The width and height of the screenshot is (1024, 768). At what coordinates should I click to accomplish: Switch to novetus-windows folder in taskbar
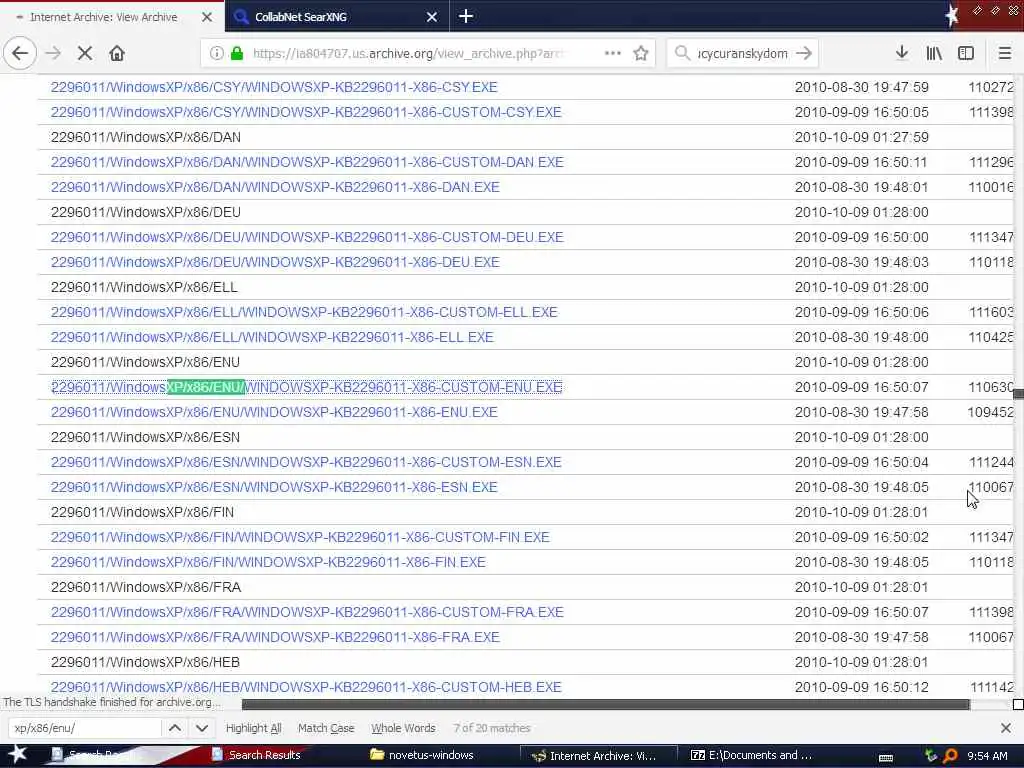422,755
